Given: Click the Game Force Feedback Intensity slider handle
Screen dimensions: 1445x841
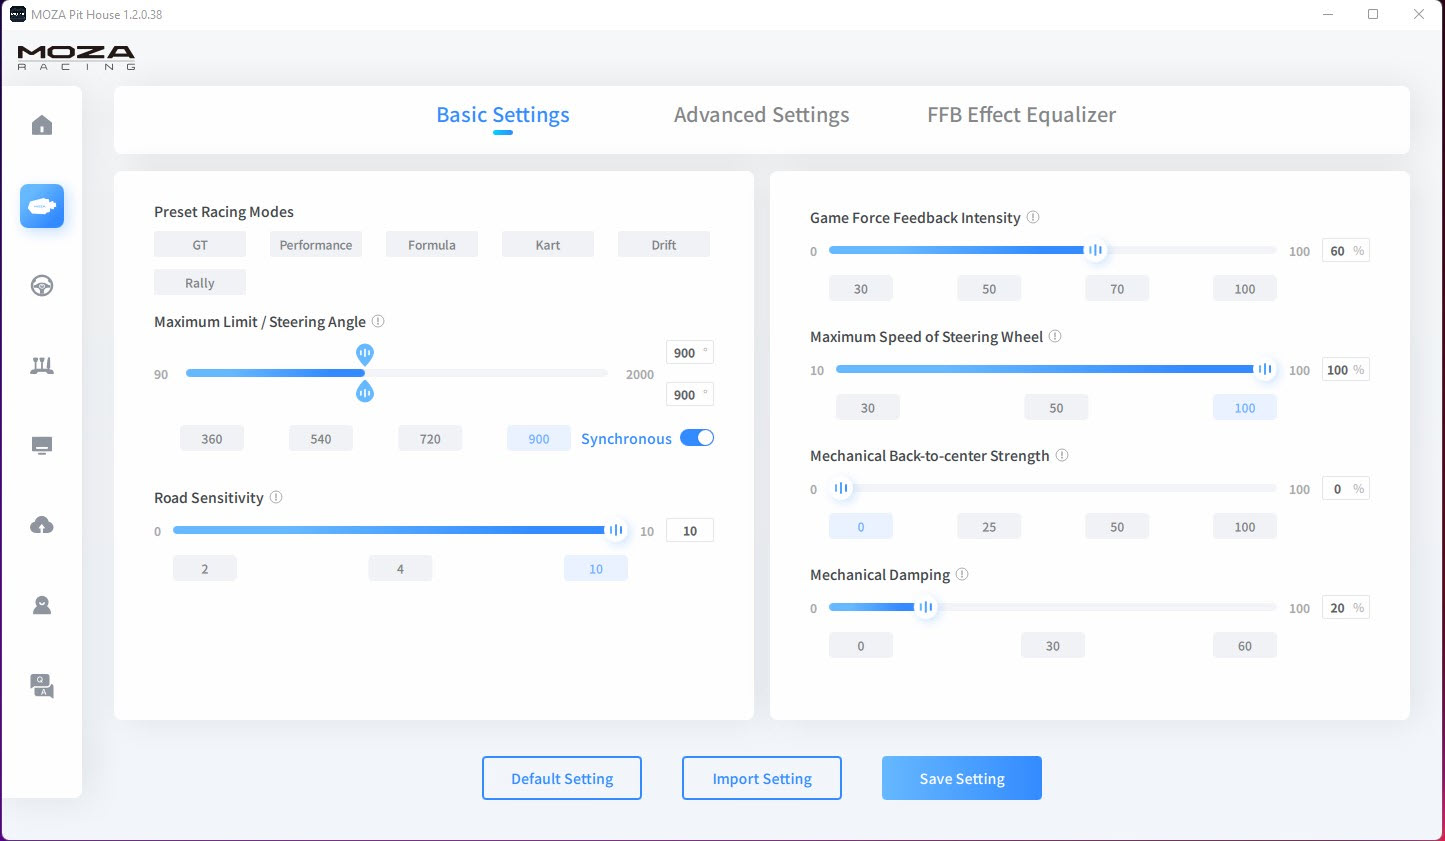Looking at the screenshot, I should (1095, 250).
